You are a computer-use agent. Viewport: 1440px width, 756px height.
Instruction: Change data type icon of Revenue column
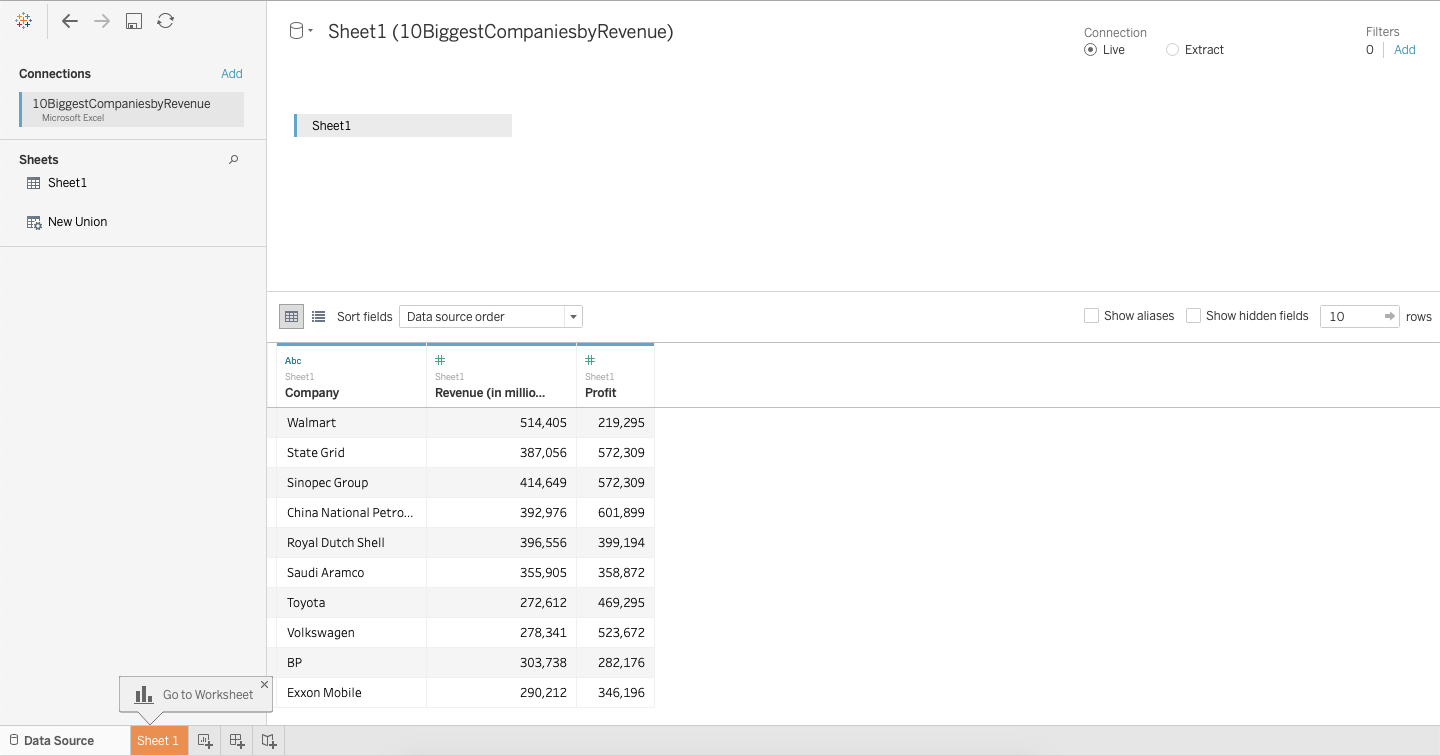pos(440,360)
